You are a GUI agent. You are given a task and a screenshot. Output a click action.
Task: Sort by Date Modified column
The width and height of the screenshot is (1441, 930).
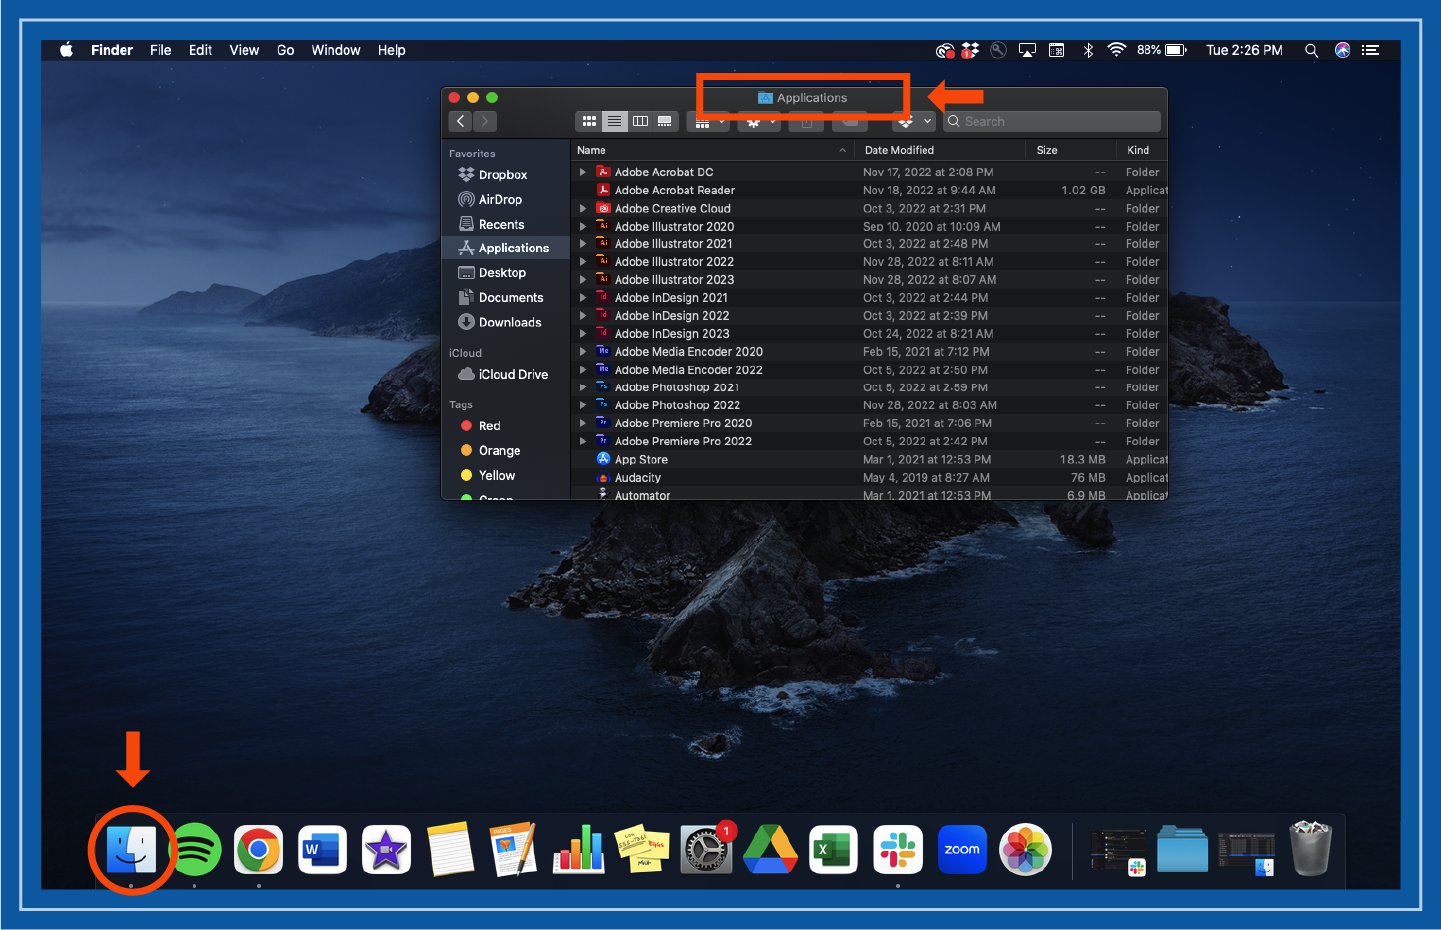click(941, 150)
